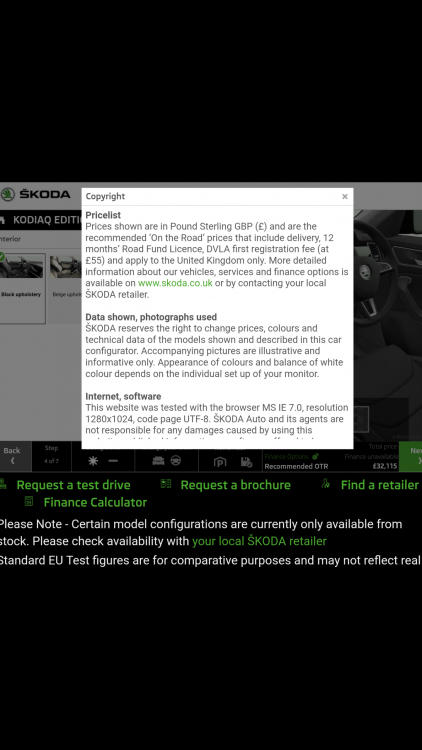Open Request a brochure link
The height and width of the screenshot is (750, 422).
click(235, 485)
